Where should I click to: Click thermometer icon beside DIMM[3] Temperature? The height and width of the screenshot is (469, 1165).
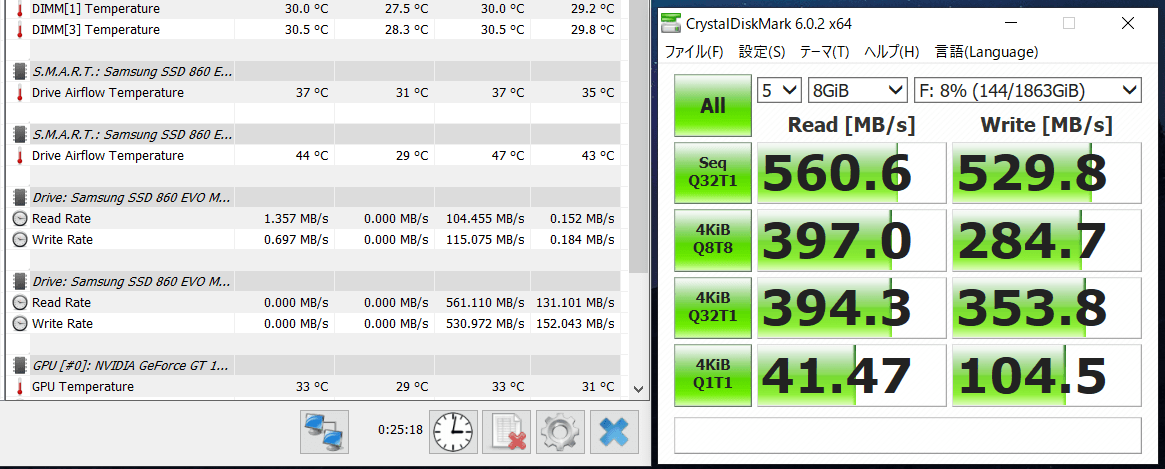[20, 30]
